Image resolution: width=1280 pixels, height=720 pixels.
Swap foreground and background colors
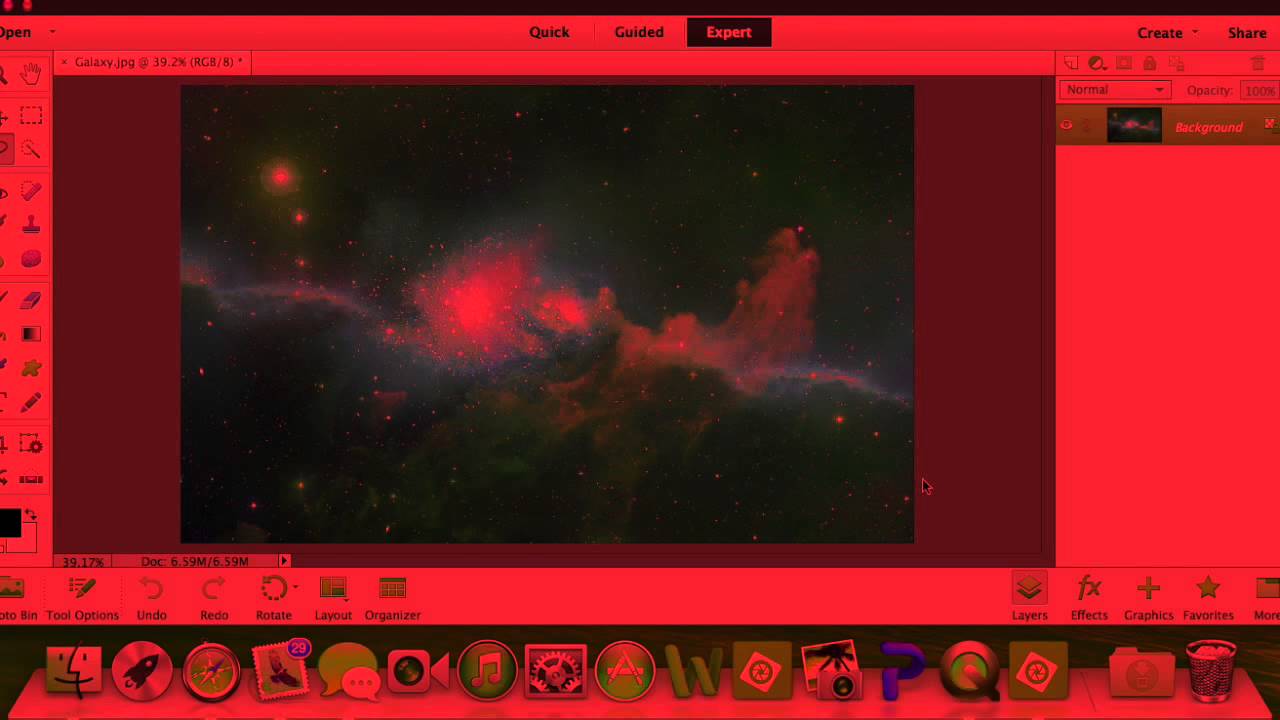[31, 515]
